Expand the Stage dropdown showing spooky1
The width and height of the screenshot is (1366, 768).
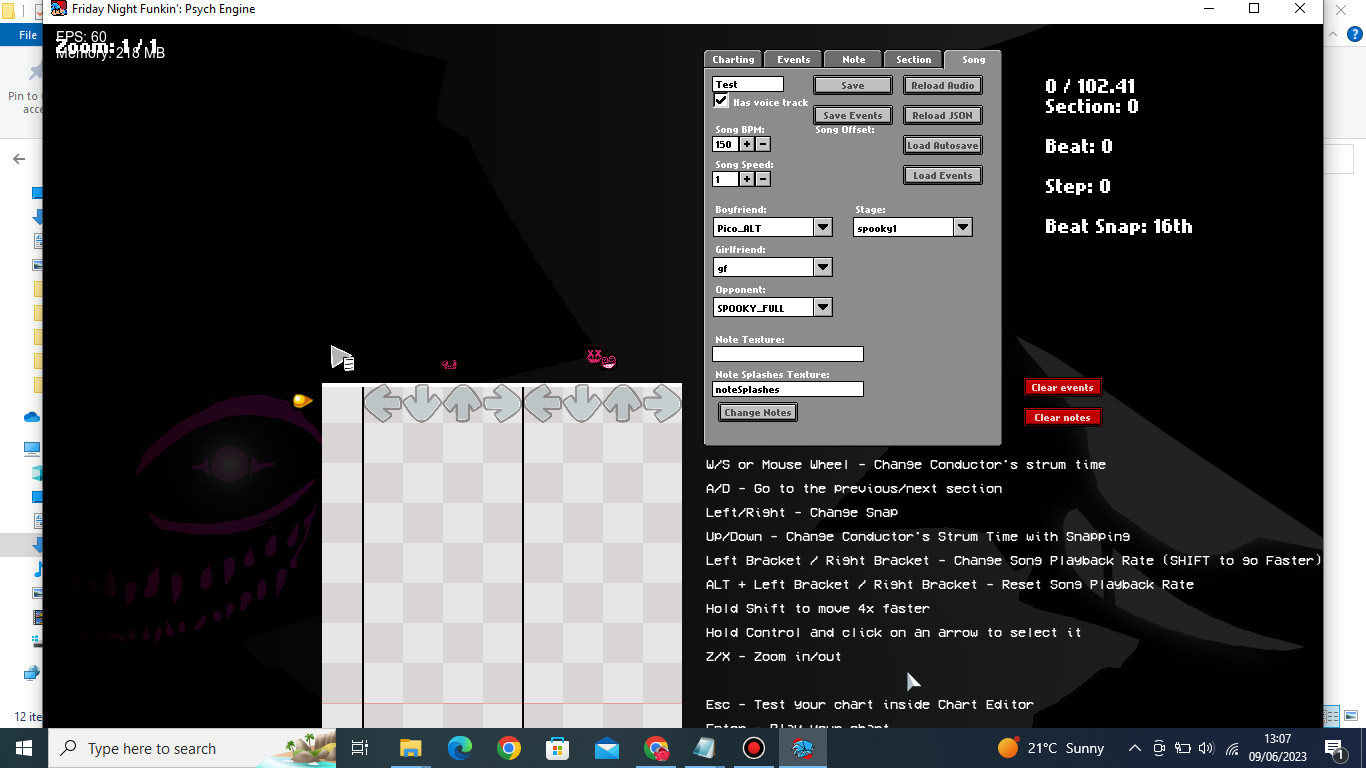click(x=962, y=227)
